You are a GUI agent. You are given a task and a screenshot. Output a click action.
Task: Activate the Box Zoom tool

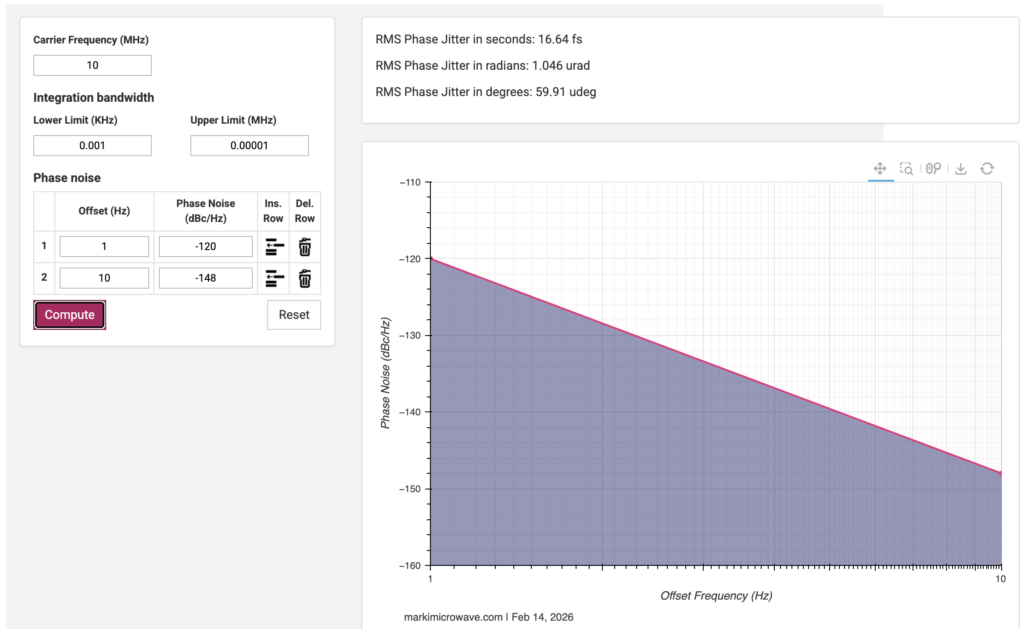point(906,169)
